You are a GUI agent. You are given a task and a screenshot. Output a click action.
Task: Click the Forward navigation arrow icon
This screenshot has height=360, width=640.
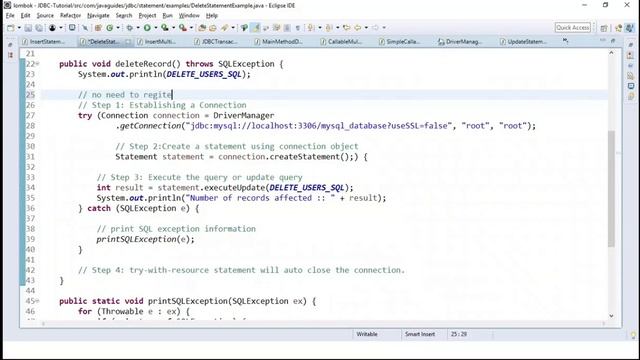click(375, 28)
